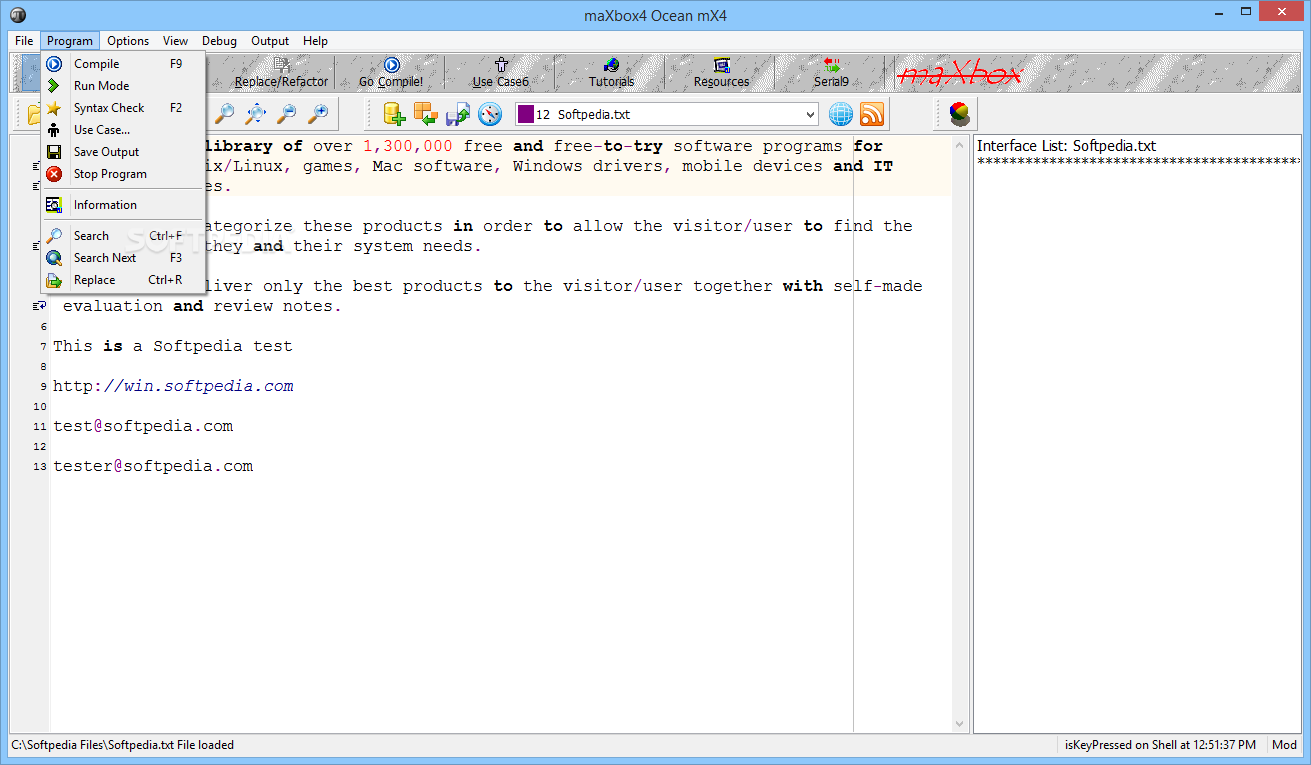
Task: Click the Serial9 toolbar button
Action: pyautogui.click(x=831, y=74)
